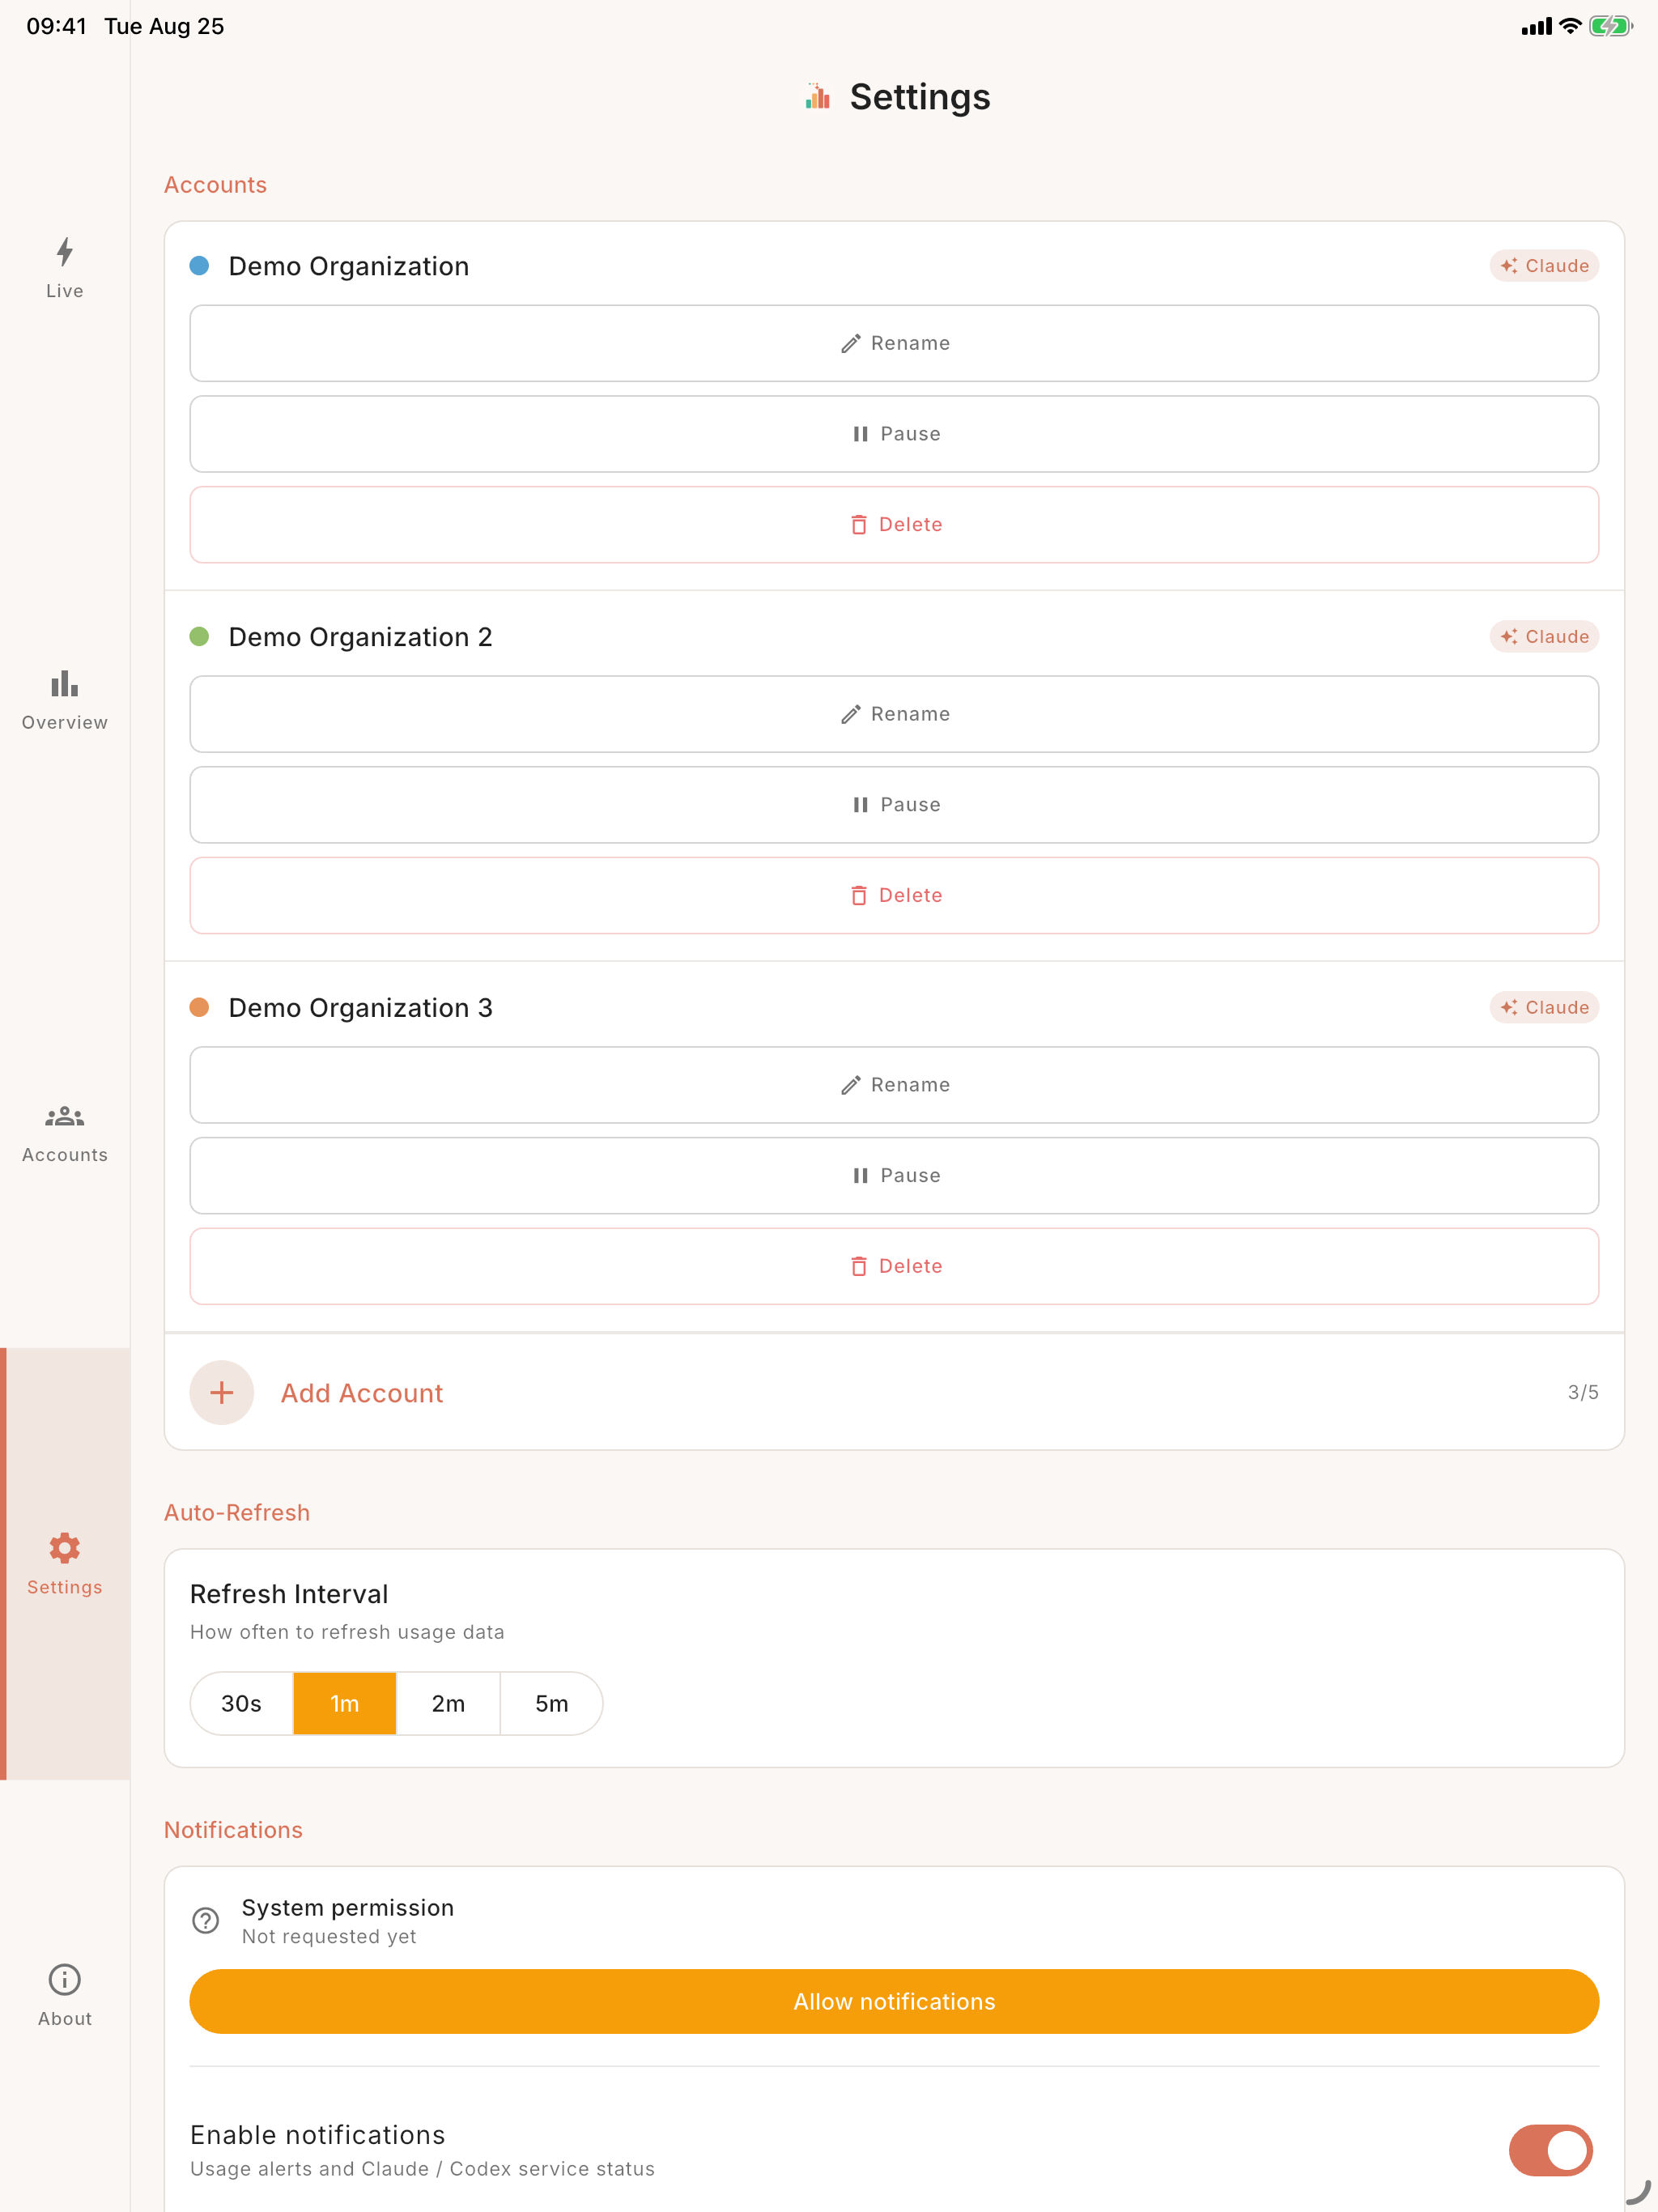Set refresh interval to 30s
The height and width of the screenshot is (2212, 1658).
click(242, 1703)
